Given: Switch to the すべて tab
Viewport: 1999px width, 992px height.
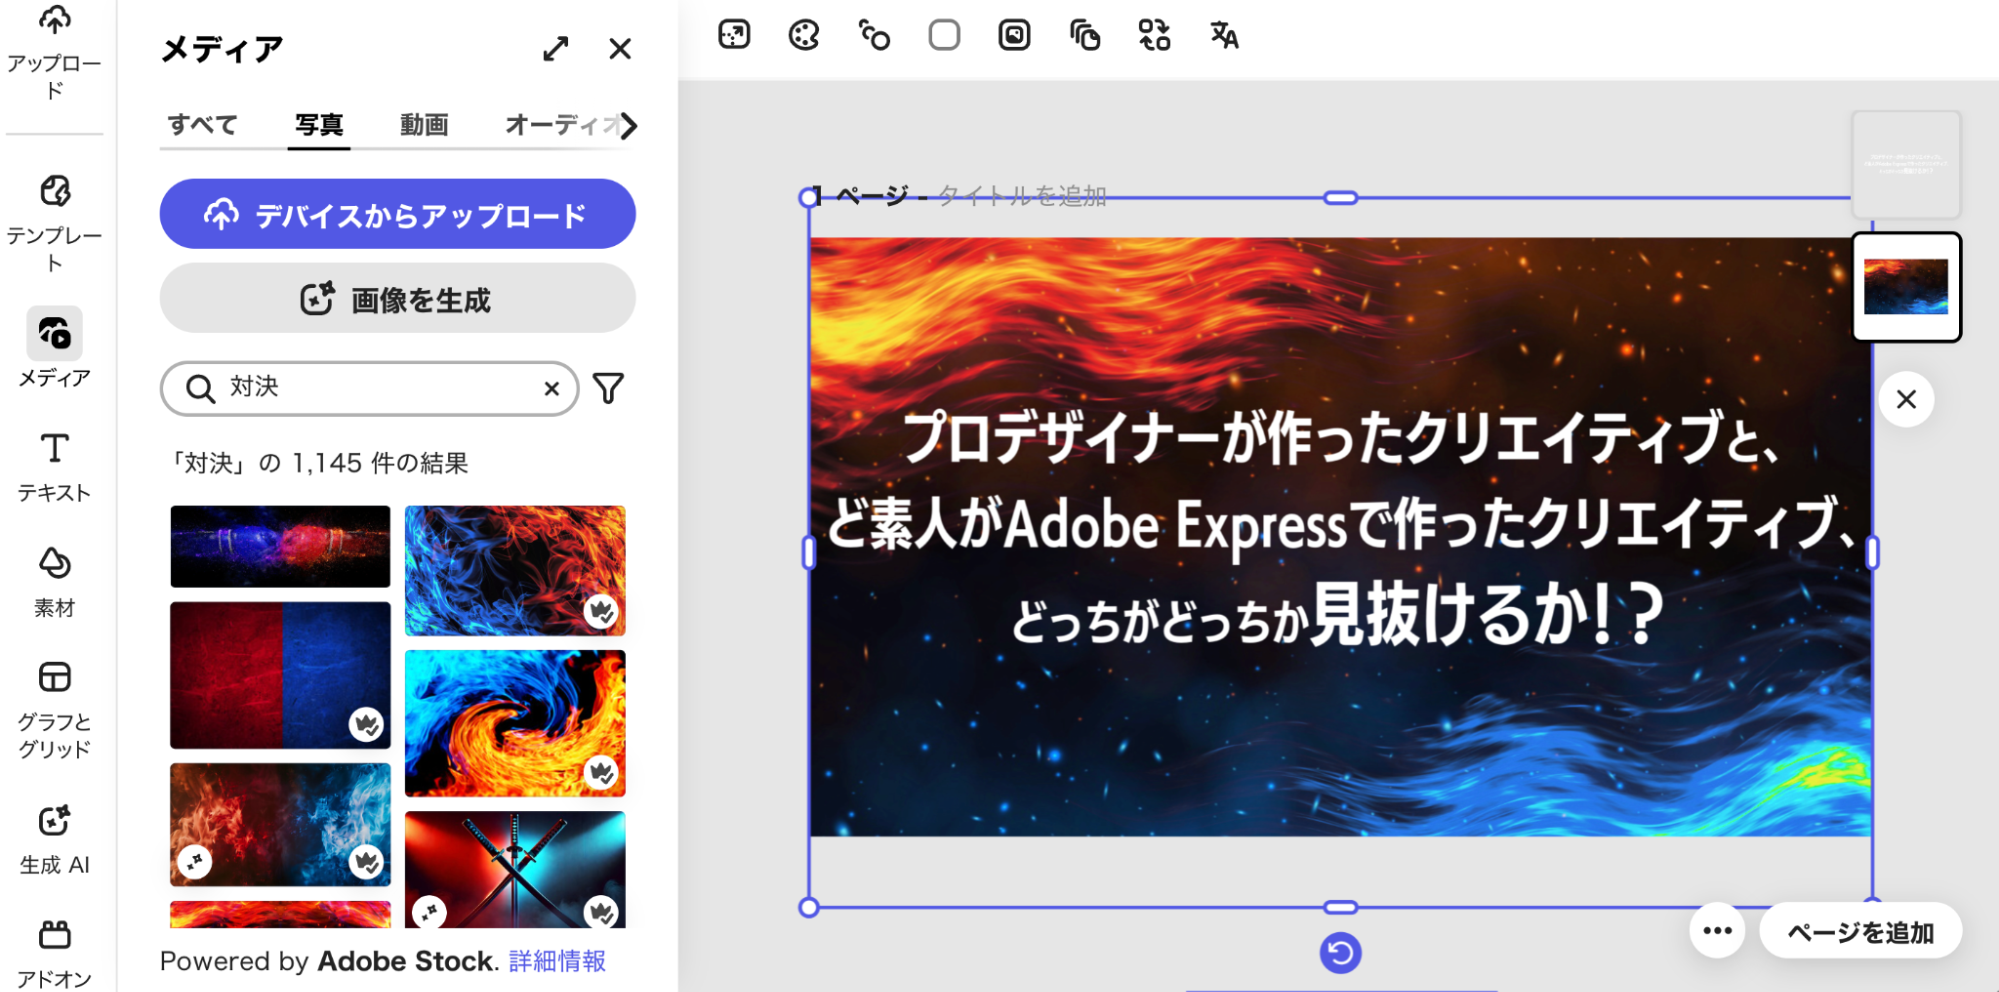Looking at the screenshot, I should coord(203,125).
